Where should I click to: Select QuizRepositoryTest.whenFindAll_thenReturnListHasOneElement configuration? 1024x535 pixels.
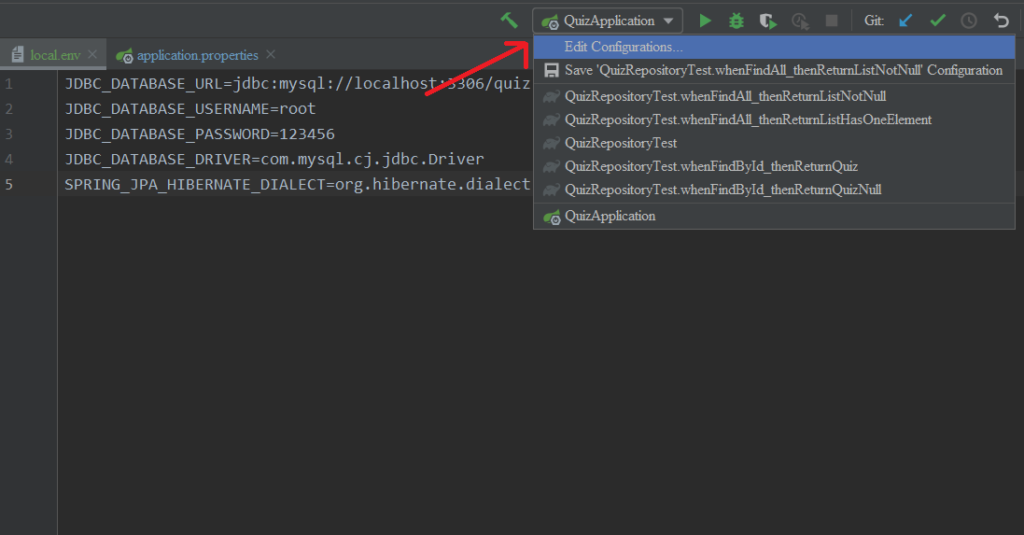click(x=748, y=120)
